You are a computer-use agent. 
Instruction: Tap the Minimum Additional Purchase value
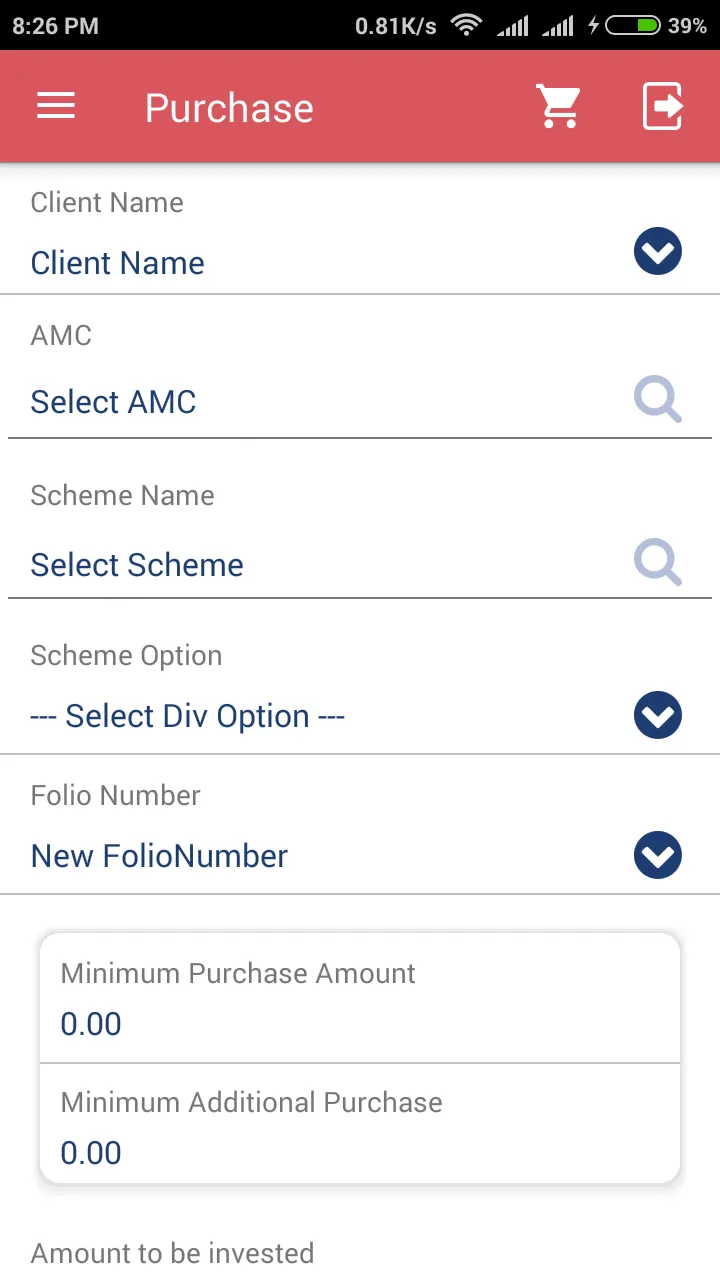tap(91, 1153)
